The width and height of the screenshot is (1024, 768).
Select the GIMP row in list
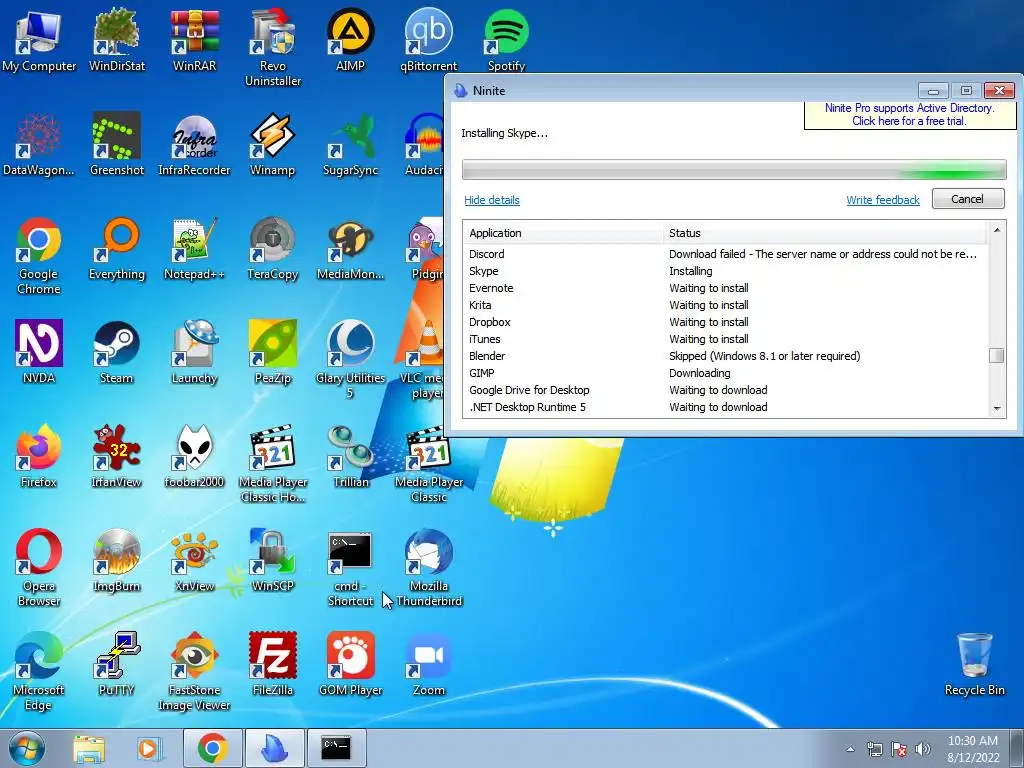(x=726, y=373)
